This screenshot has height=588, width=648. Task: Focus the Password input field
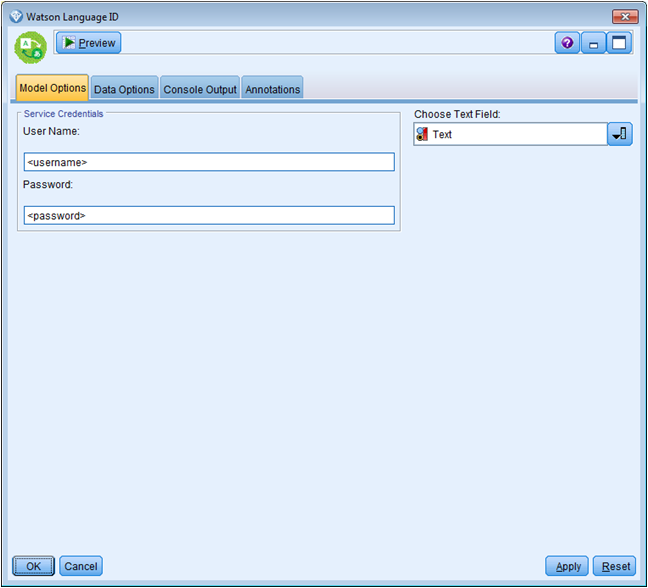(209, 215)
